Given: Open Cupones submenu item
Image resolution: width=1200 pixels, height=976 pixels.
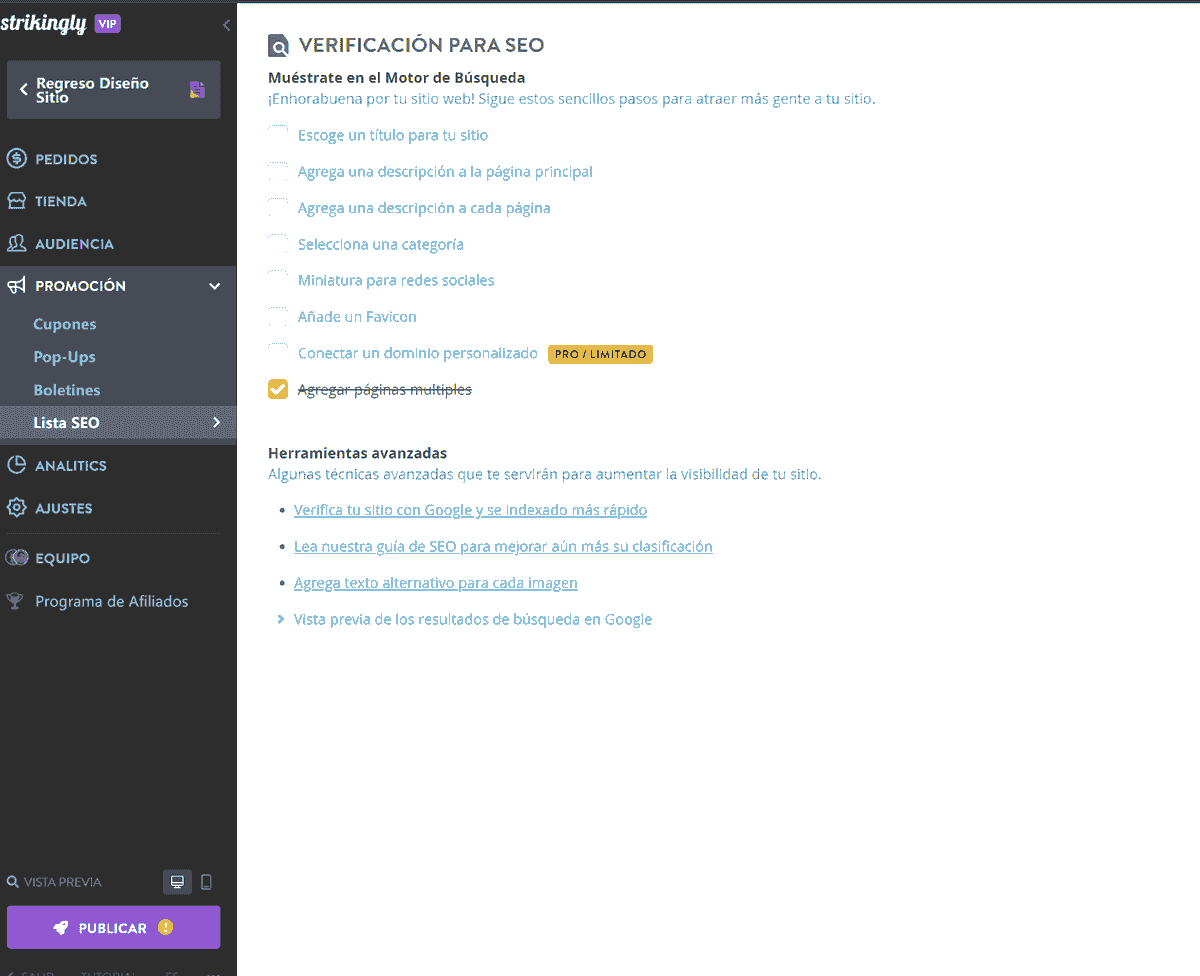Looking at the screenshot, I should (65, 324).
